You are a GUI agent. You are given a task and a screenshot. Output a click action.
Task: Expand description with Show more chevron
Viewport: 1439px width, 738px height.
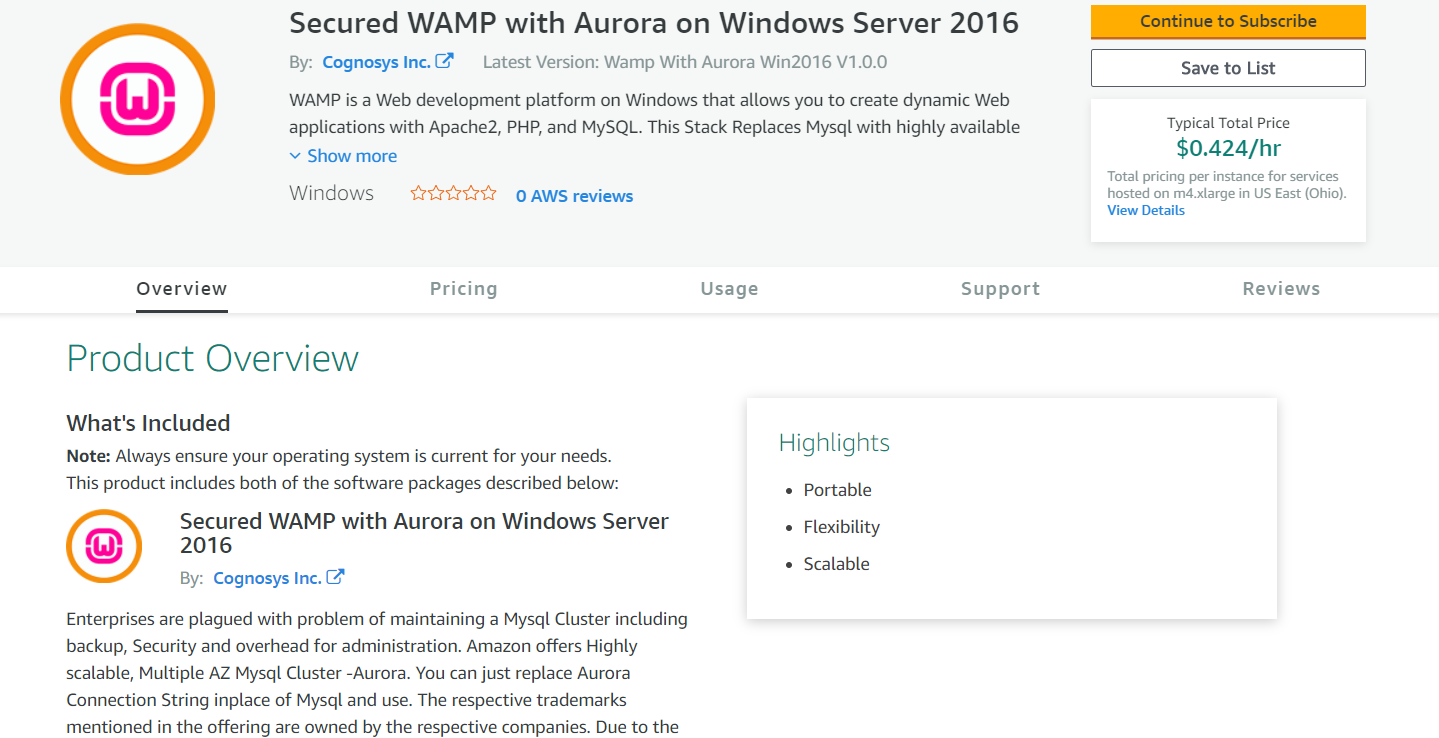(x=295, y=156)
